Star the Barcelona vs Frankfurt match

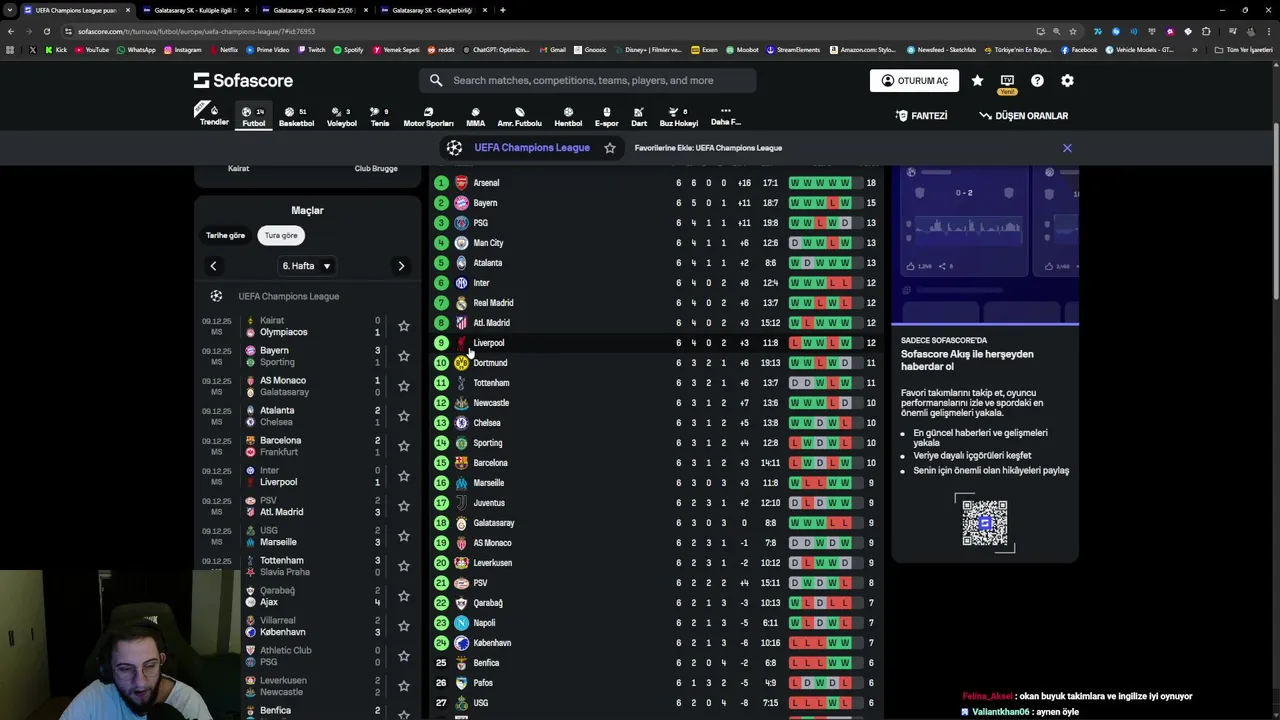pyautogui.click(x=404, y=446)
